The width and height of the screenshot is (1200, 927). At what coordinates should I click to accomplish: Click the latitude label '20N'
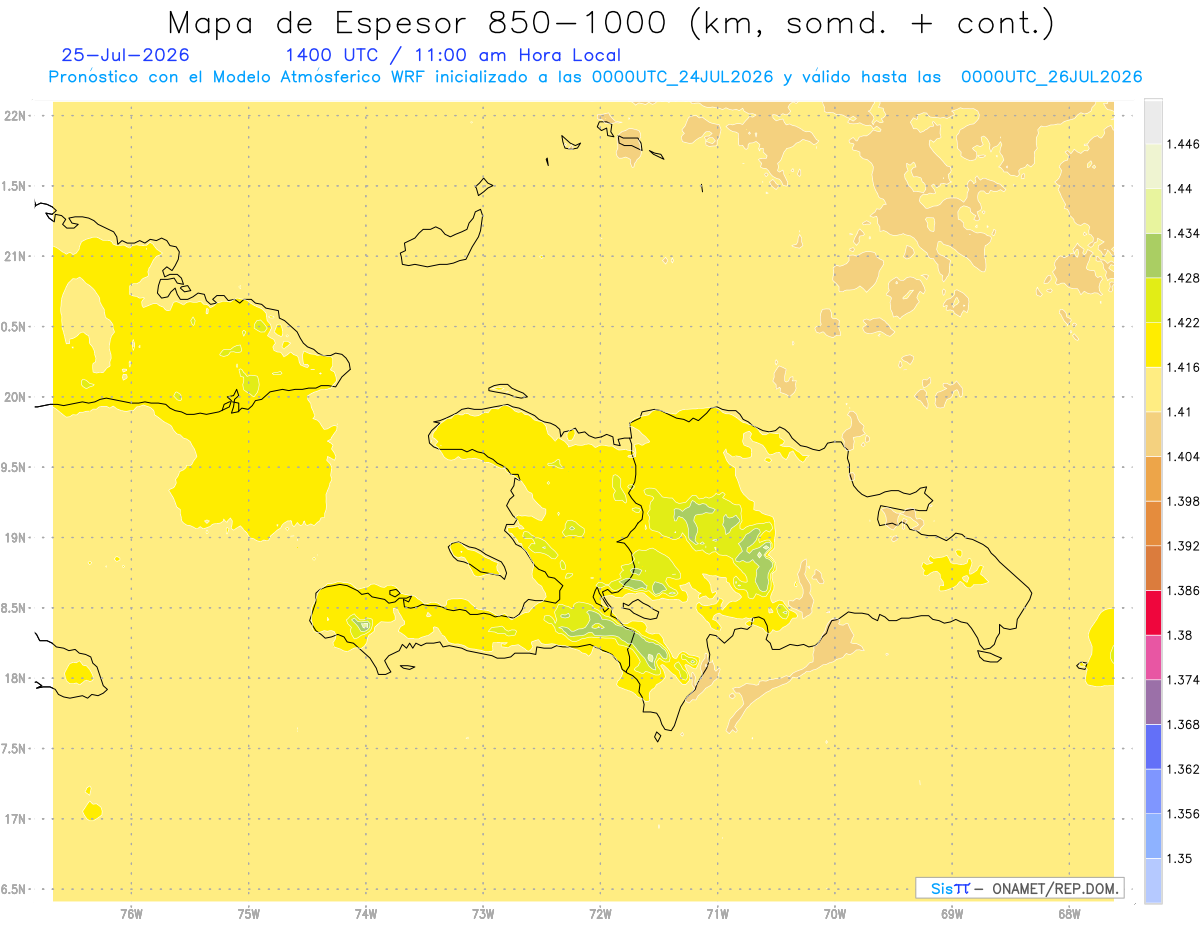[x=14, y=397]
